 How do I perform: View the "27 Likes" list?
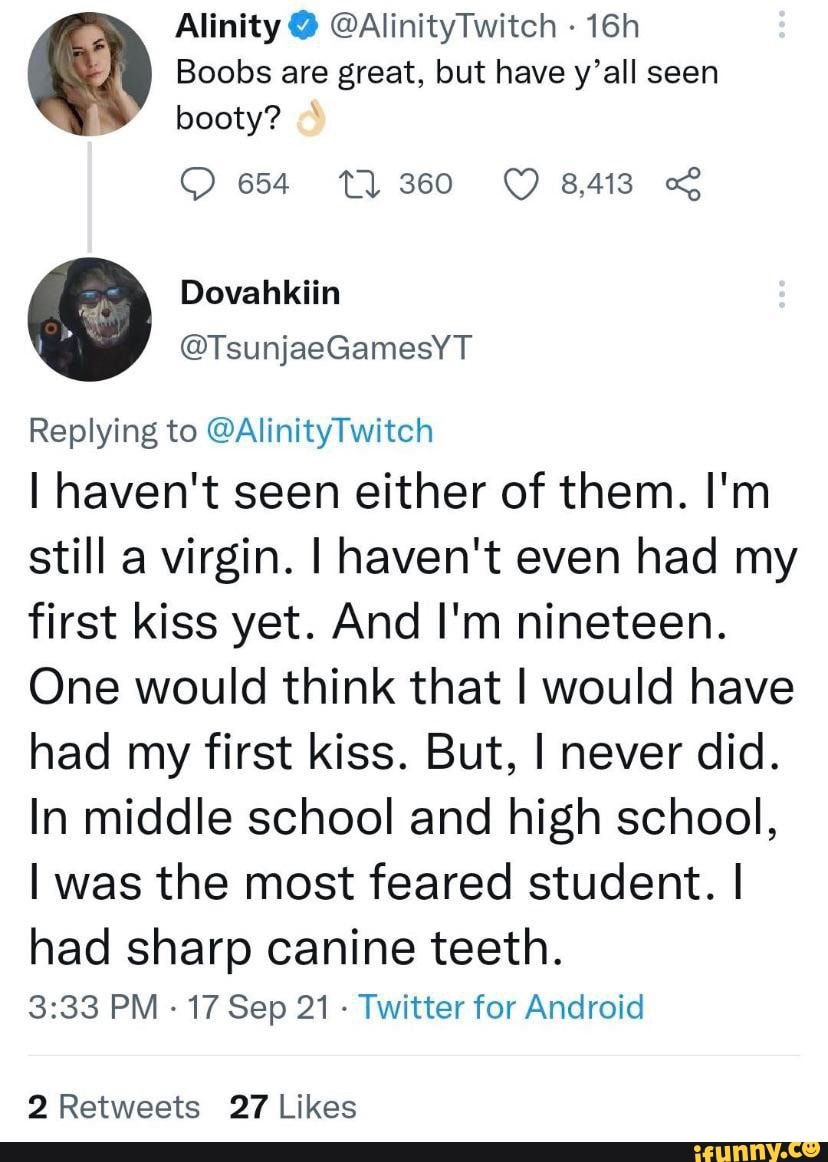[x=292, y=1107]
